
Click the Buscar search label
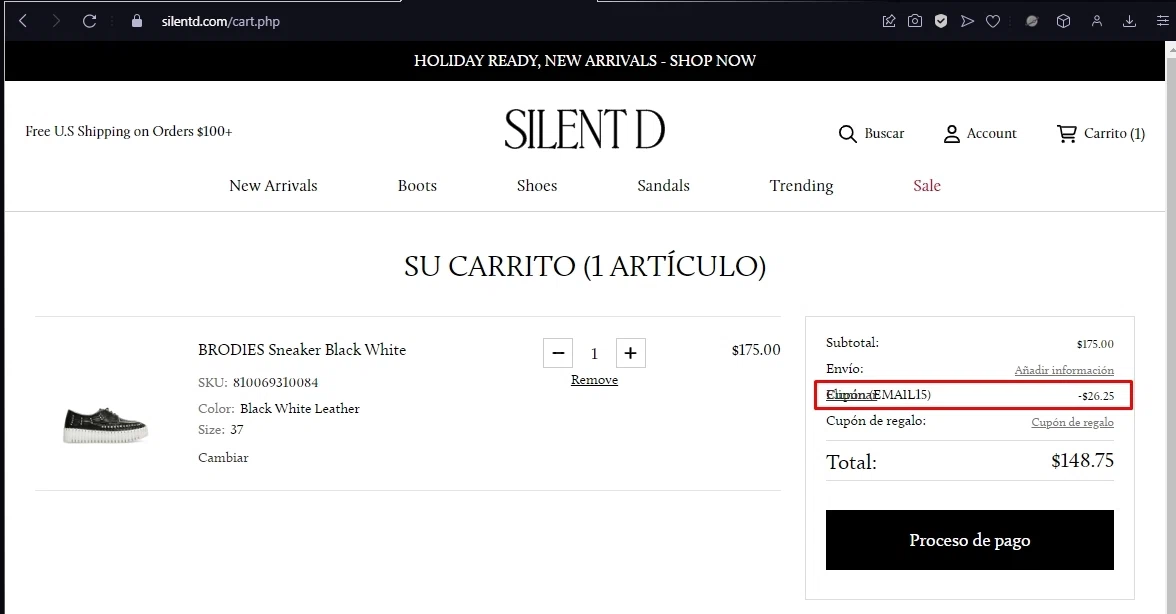pyautogui.click(x=884, y=133)
